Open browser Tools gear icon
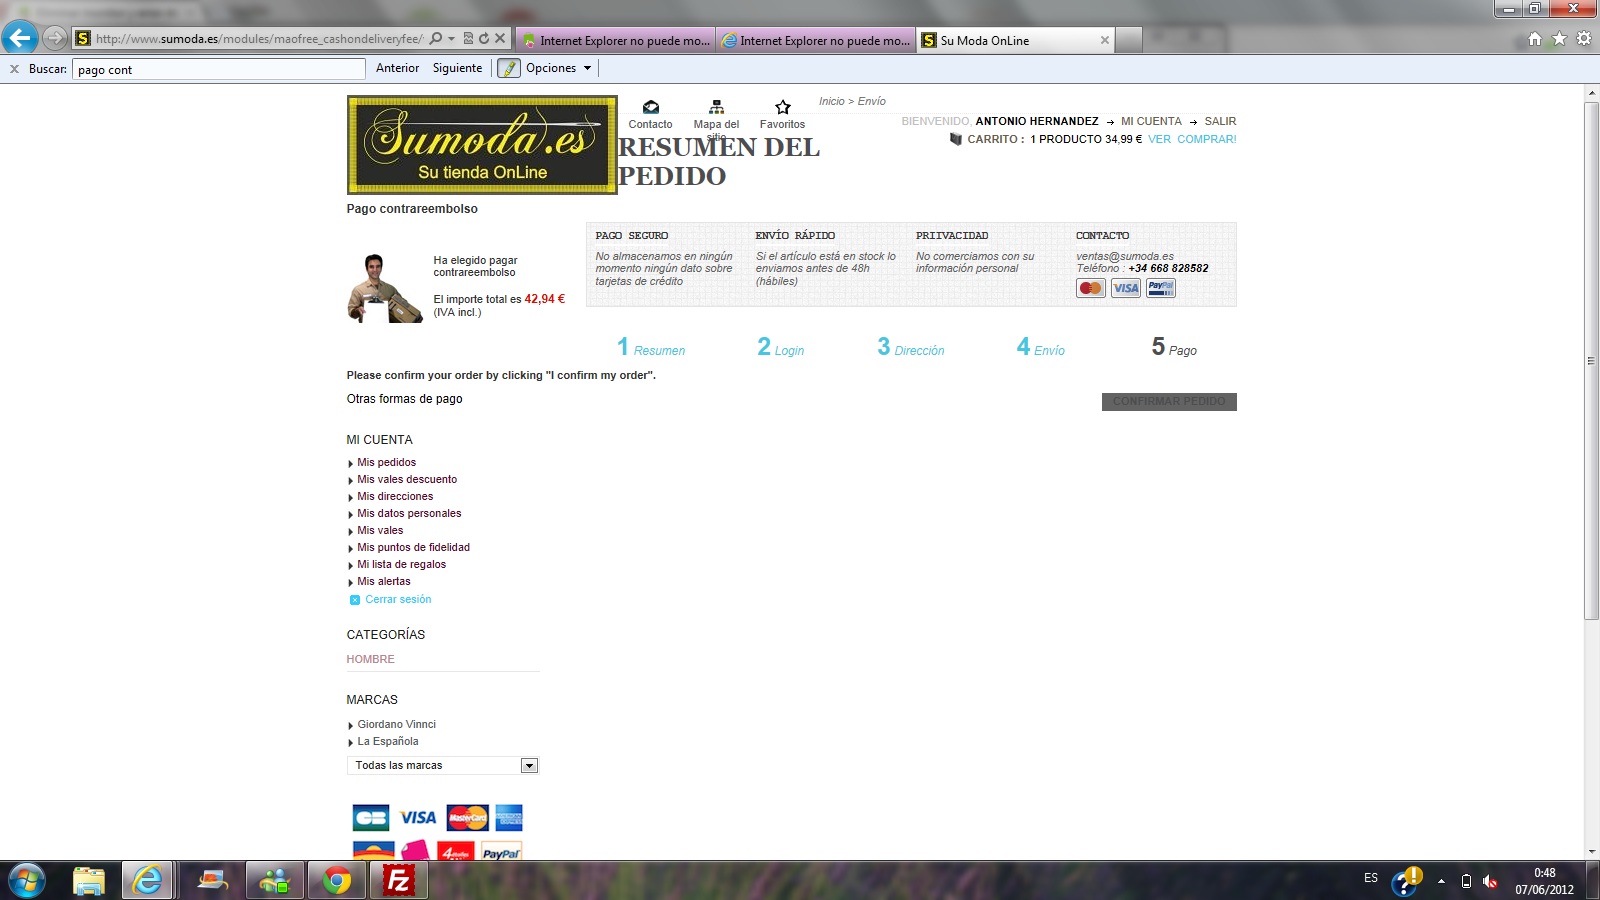 coord(1584,39)
